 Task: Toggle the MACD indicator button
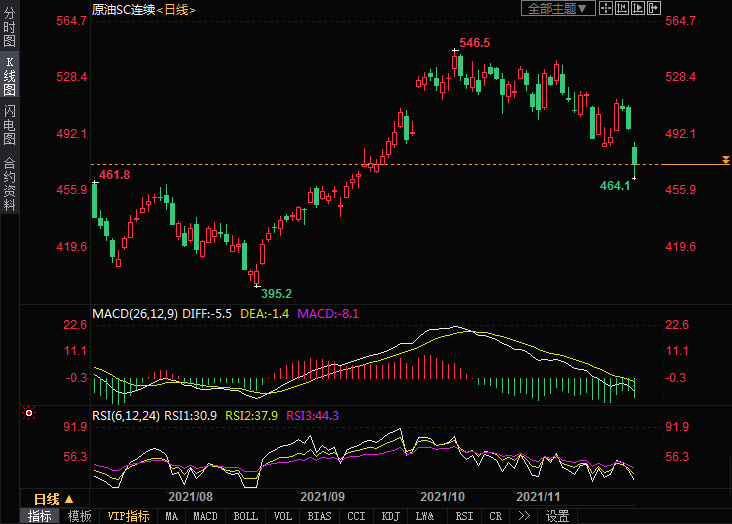point(205,516)
